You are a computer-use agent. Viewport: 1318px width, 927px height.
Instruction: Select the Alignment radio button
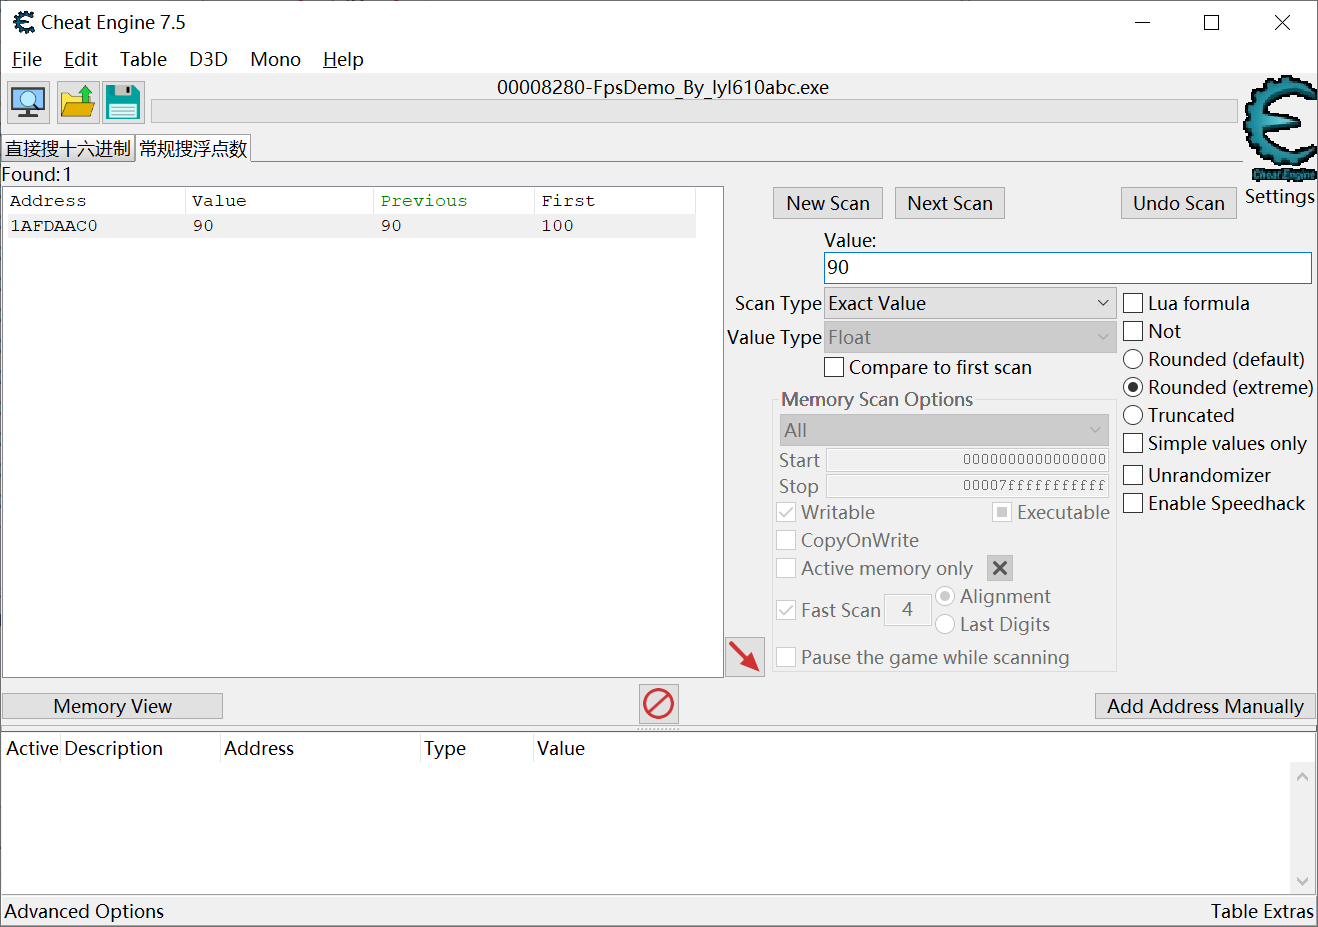click(945, 596)
